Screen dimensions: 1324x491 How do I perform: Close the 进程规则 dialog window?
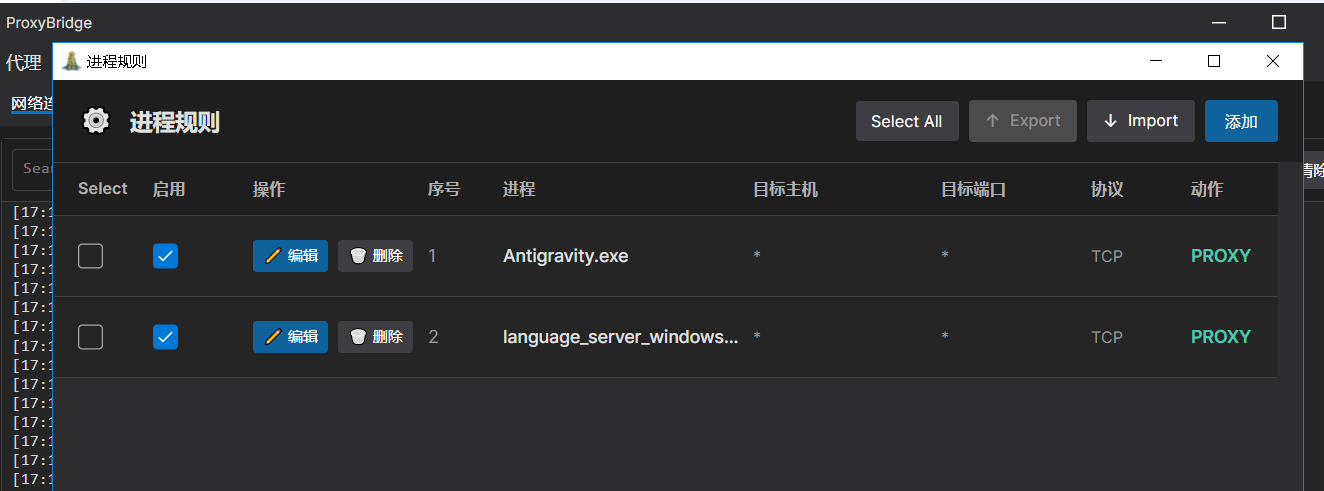1273,61
